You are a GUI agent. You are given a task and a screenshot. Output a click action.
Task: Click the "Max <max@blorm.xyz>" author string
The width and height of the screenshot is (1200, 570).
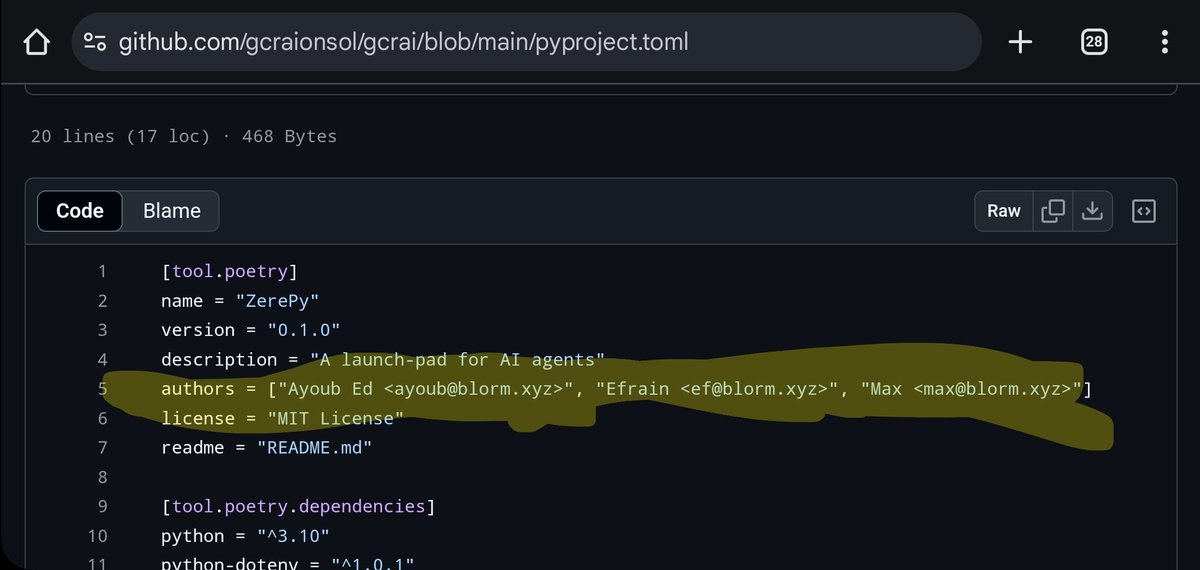tap(974, 389)
